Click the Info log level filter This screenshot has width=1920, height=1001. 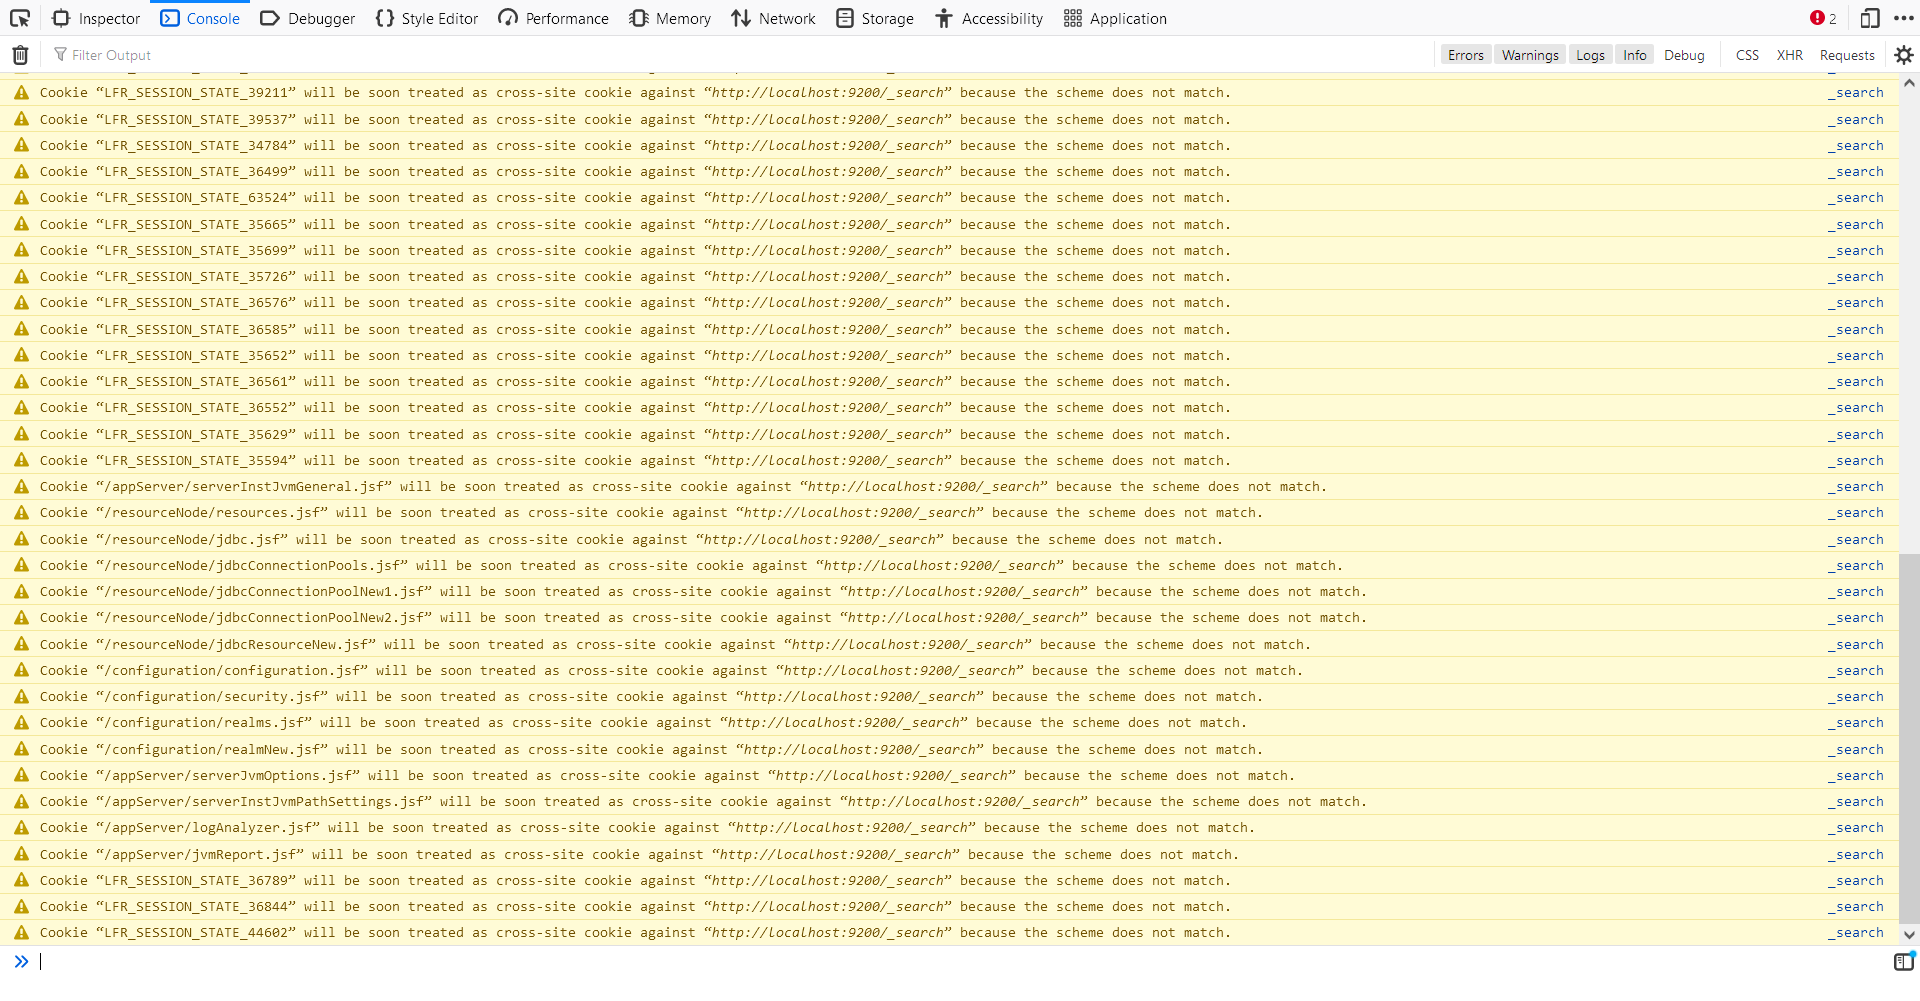(1633, 55)
